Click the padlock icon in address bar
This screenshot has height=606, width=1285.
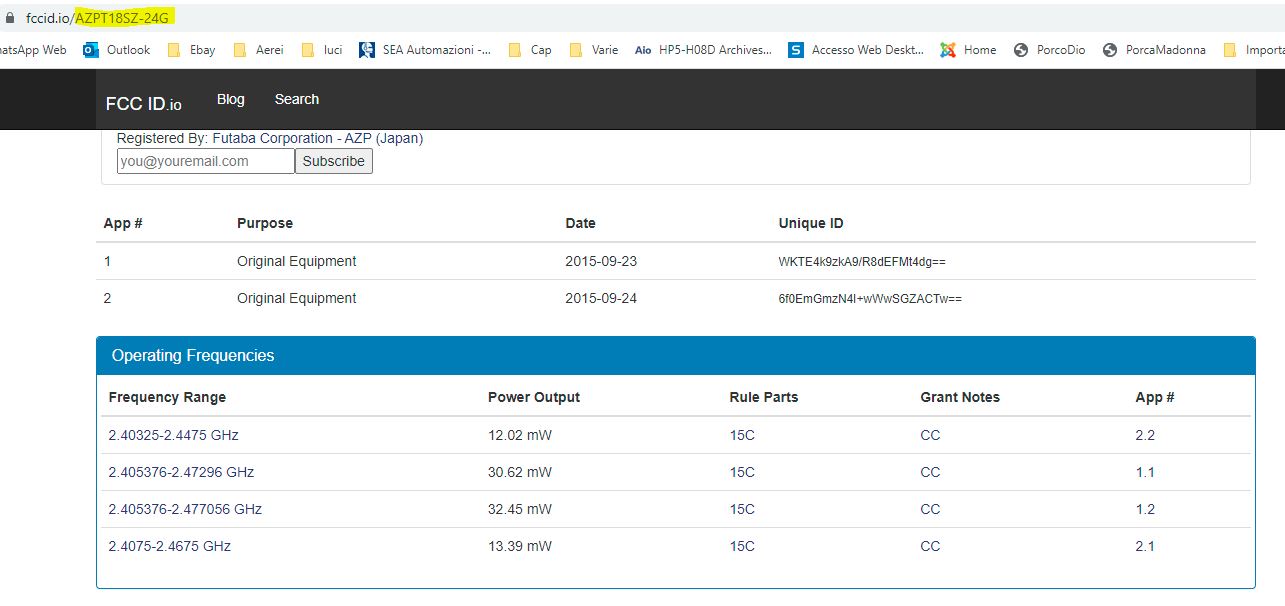(11, 17)
